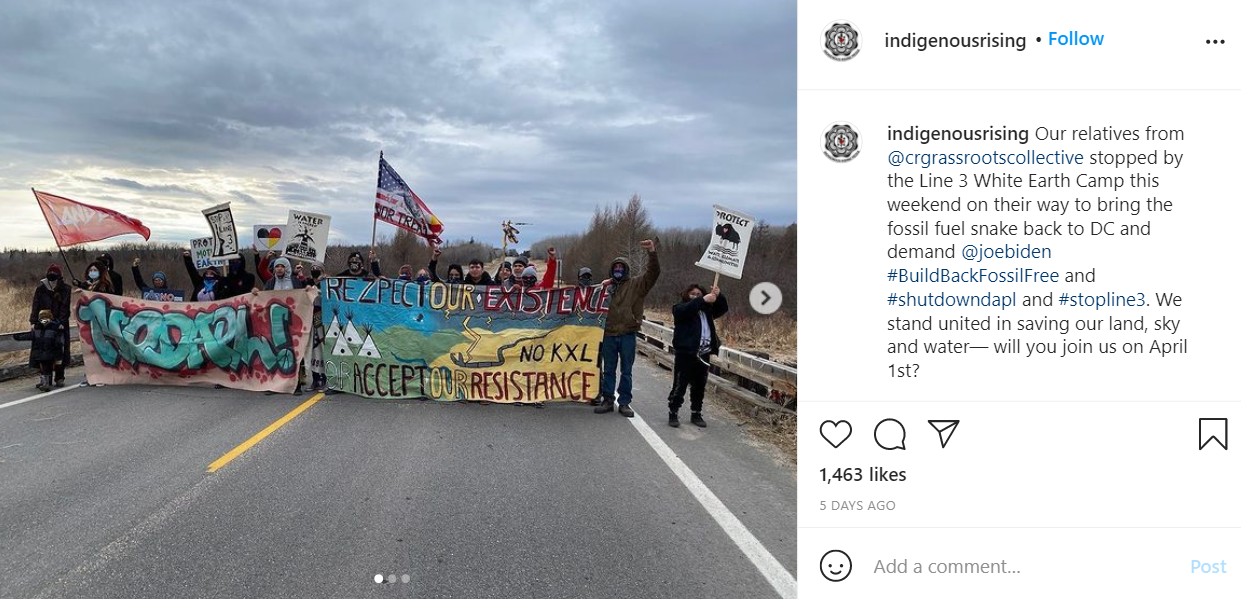This screenshot has width=1241, height=599.
Task: Go to next photo with right arrow
Action: [x=765, y=297]
